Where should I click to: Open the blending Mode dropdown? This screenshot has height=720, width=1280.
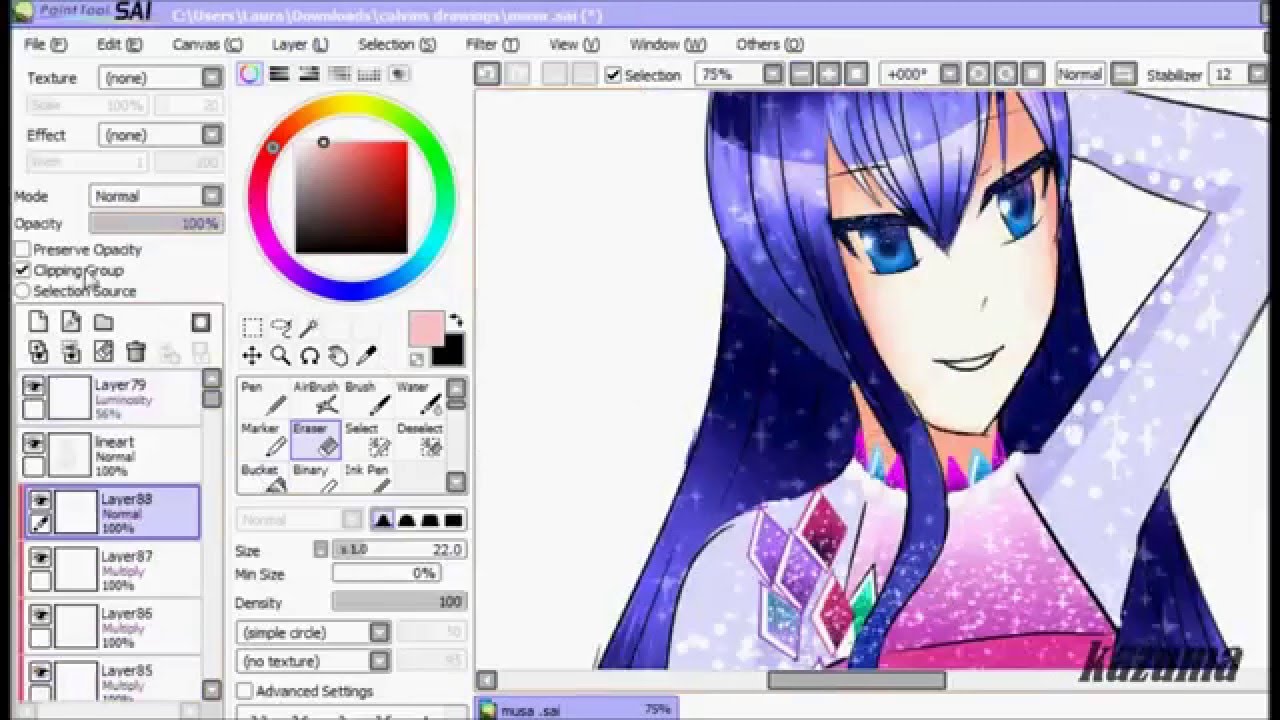156,196
